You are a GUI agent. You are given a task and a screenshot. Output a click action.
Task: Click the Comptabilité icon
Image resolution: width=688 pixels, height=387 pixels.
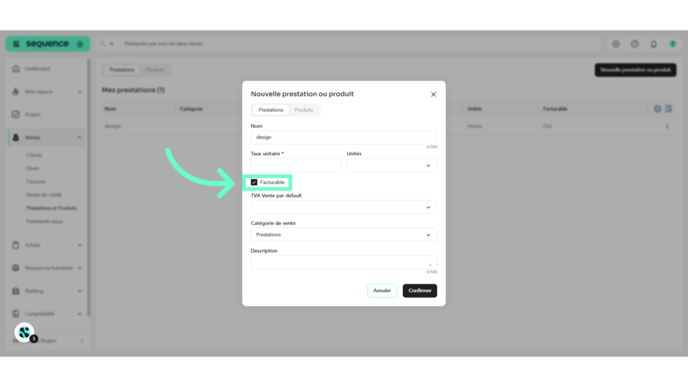tap(16, 314)
